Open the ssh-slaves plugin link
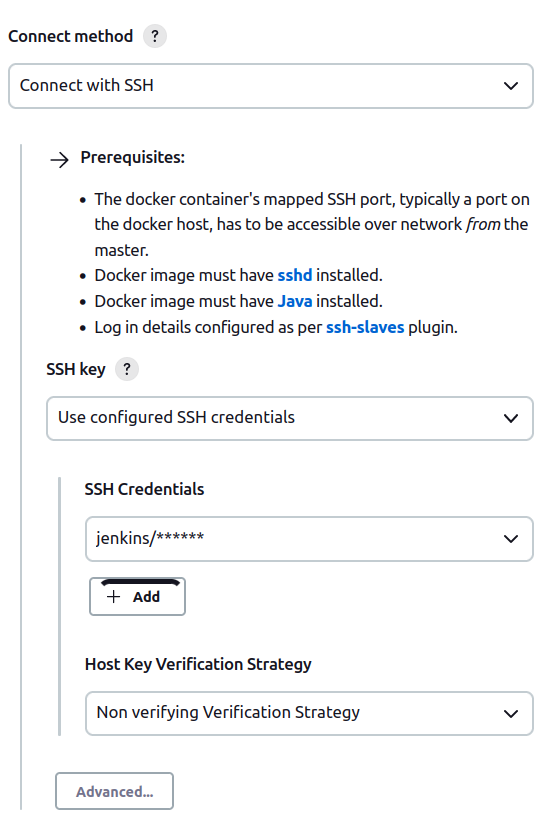Screen dimensions: 547x831 click(x=365, y=327)
